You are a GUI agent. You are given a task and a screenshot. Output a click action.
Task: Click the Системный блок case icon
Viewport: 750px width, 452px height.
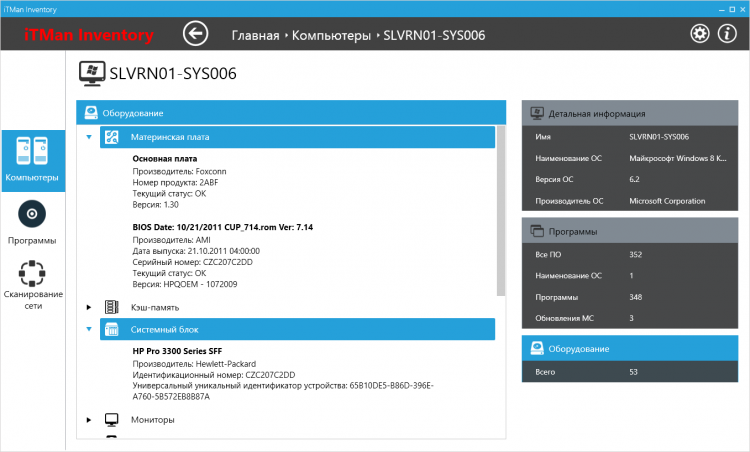(111, 330)
